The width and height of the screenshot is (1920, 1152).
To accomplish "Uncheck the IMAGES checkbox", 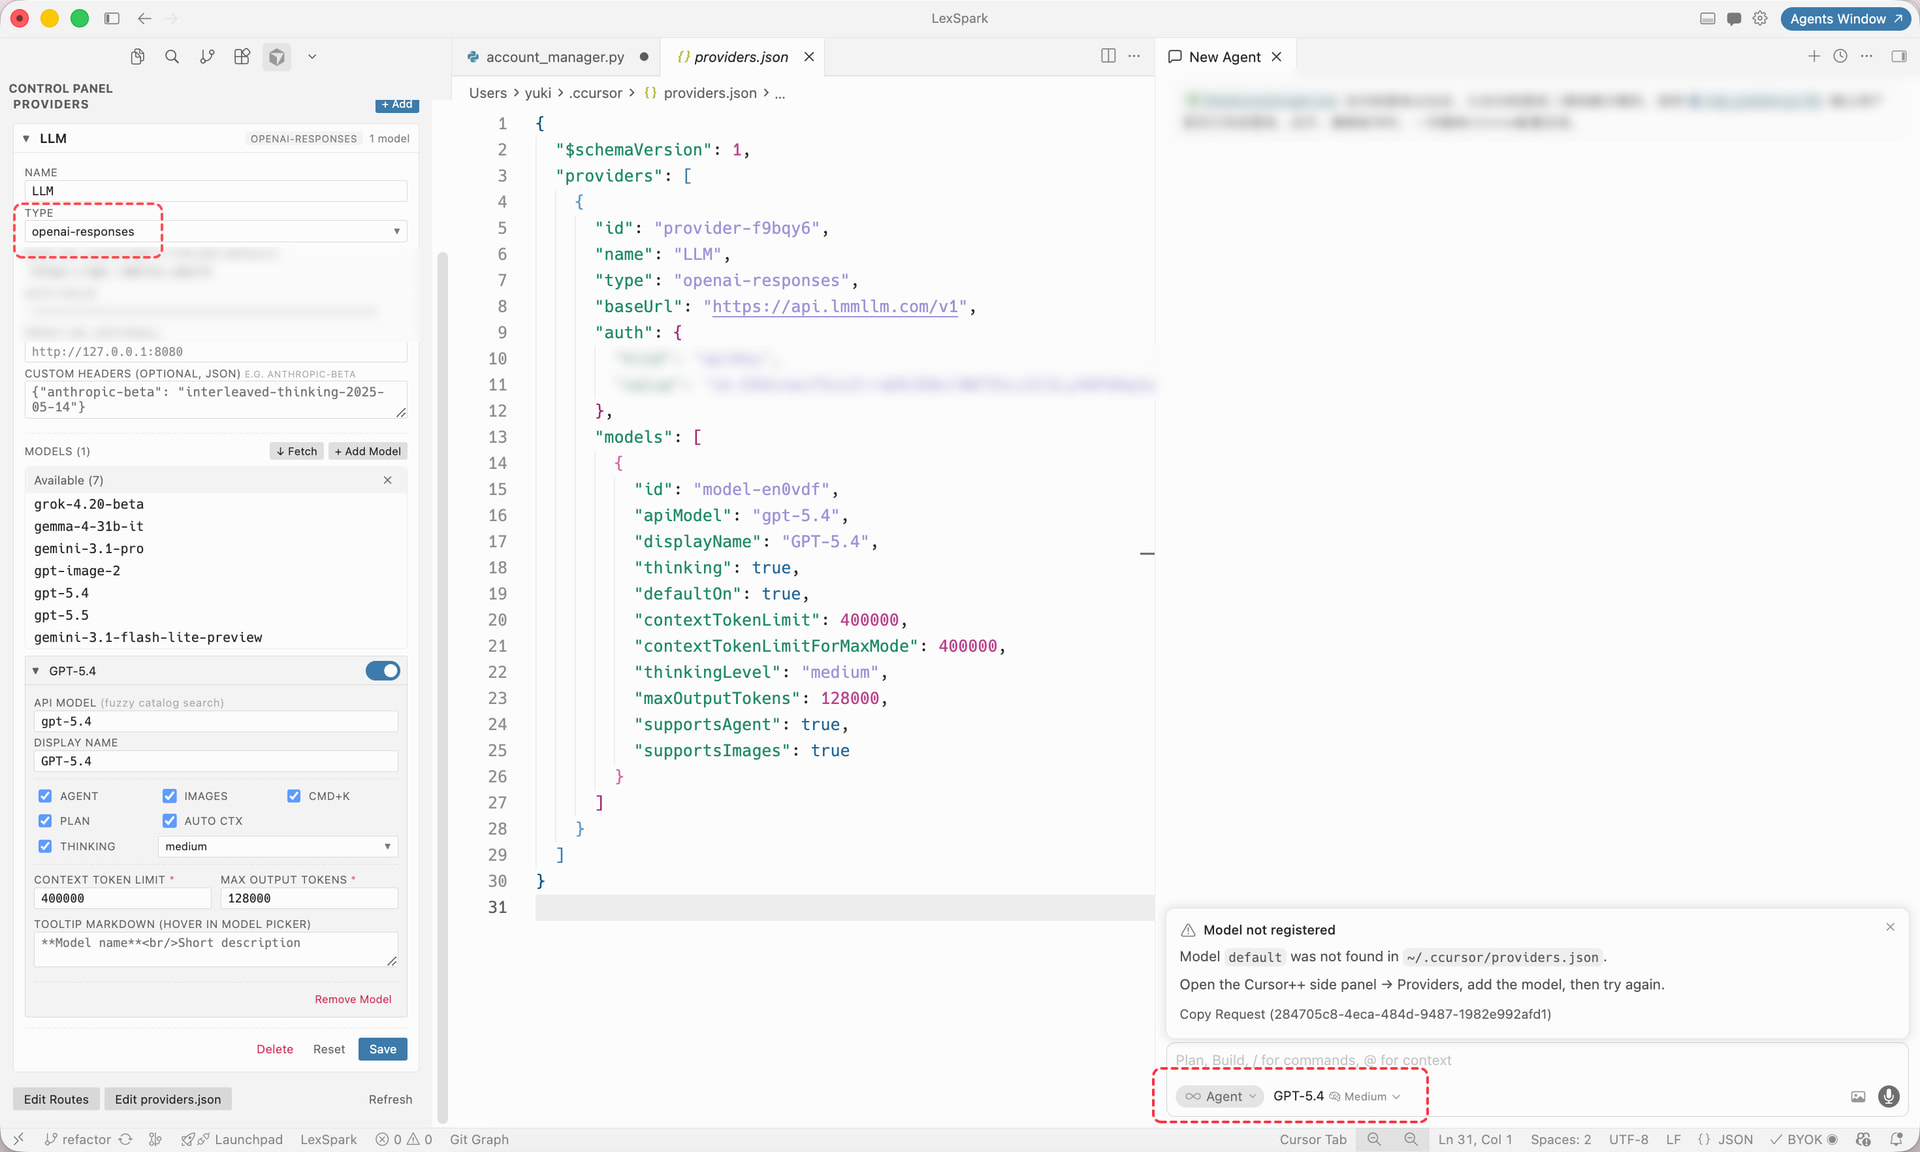I will pos(170,796).
